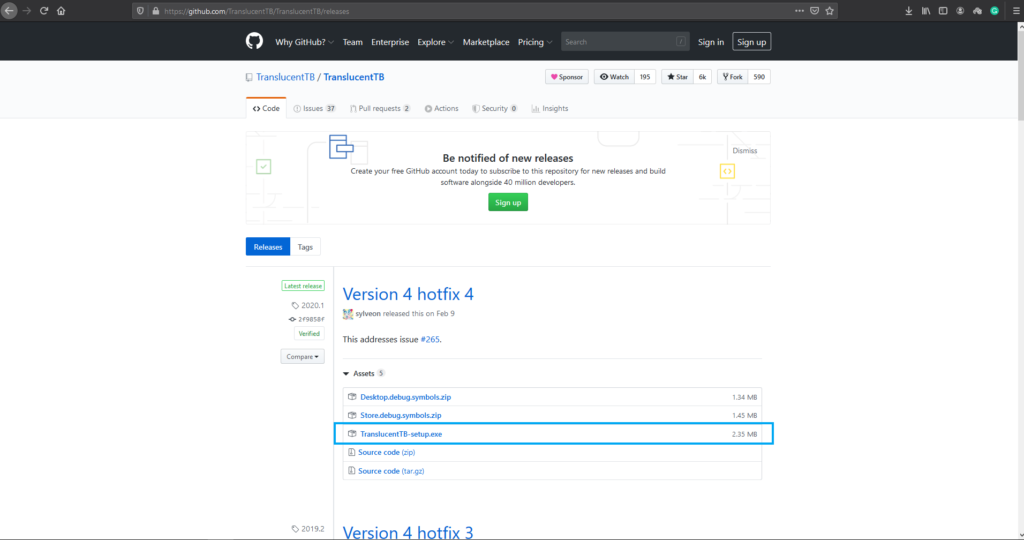Screen dimensions: 1024x540
Task: Reload the page with browser refresh icon
Action: 44,11
